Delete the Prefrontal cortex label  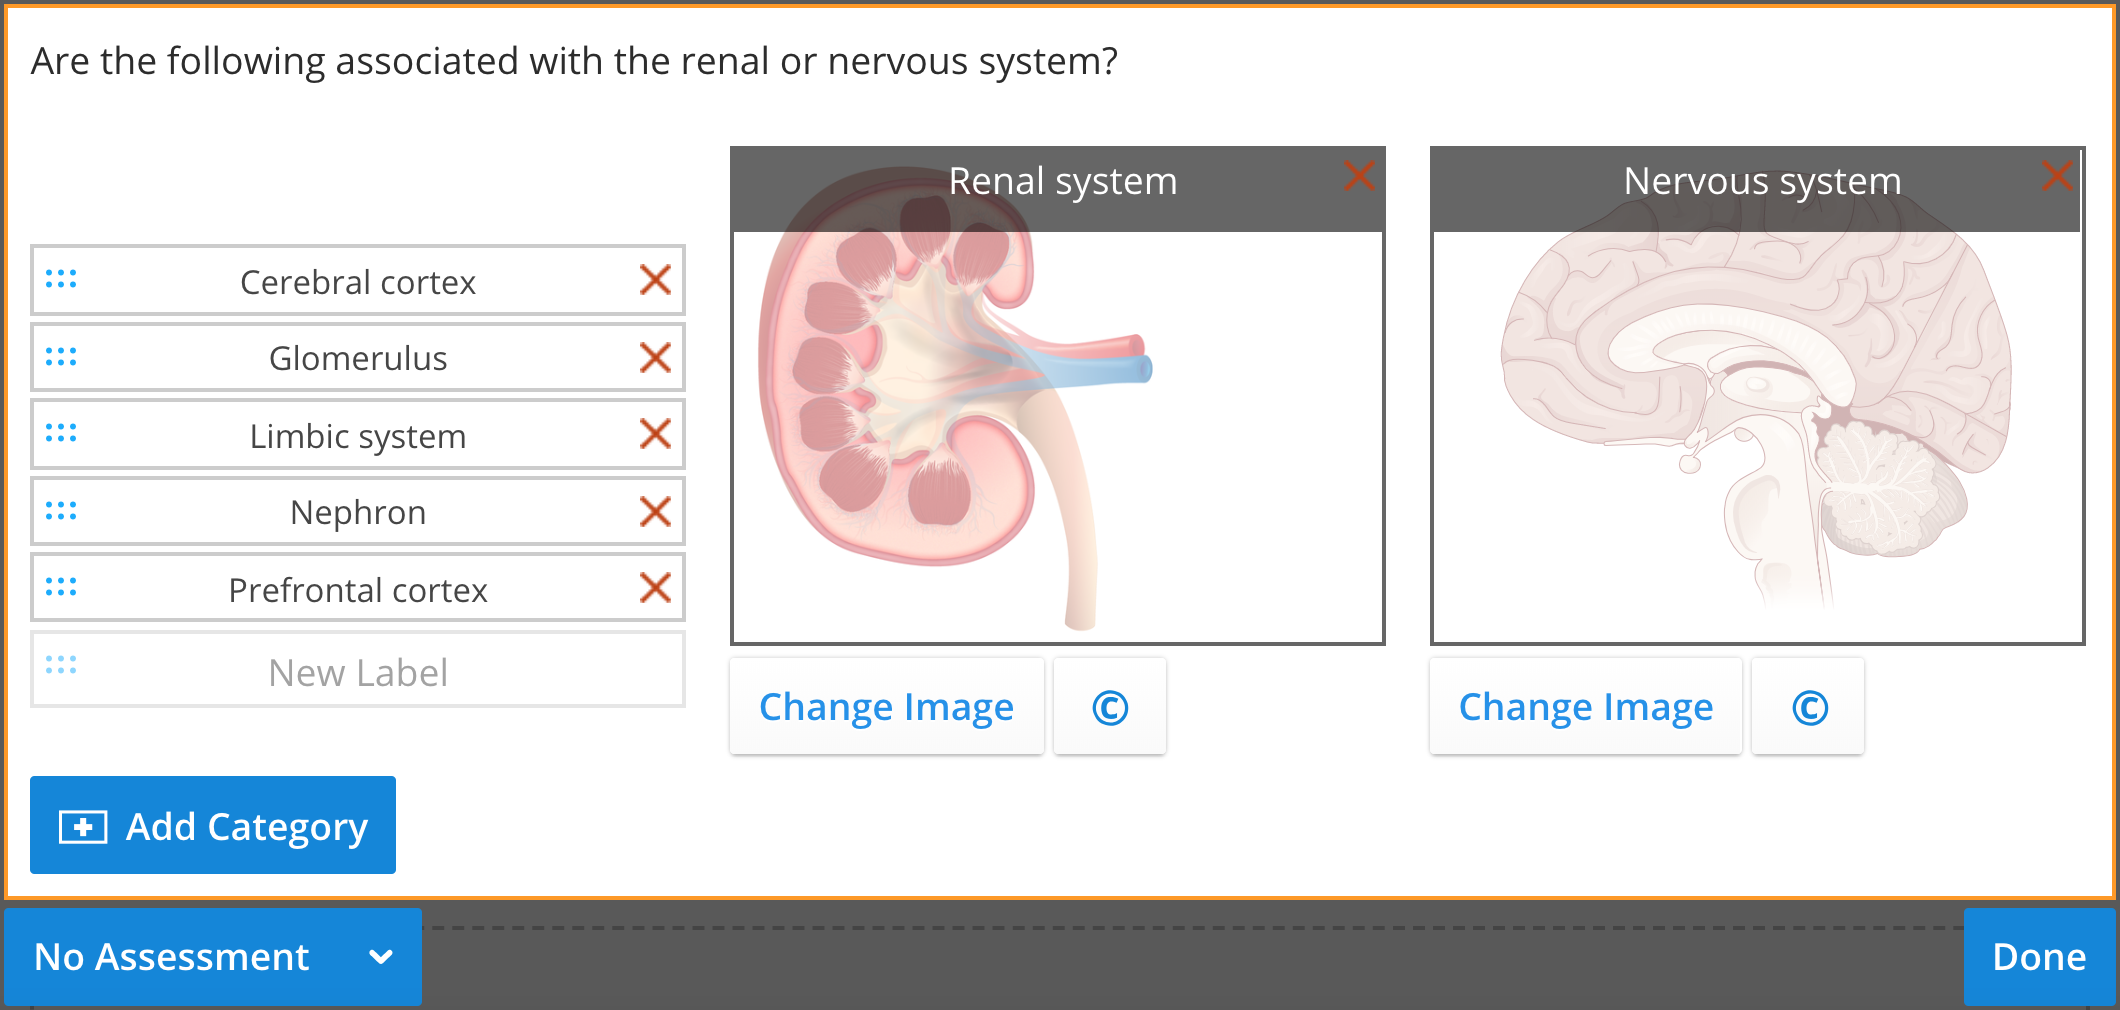[655, 588]
